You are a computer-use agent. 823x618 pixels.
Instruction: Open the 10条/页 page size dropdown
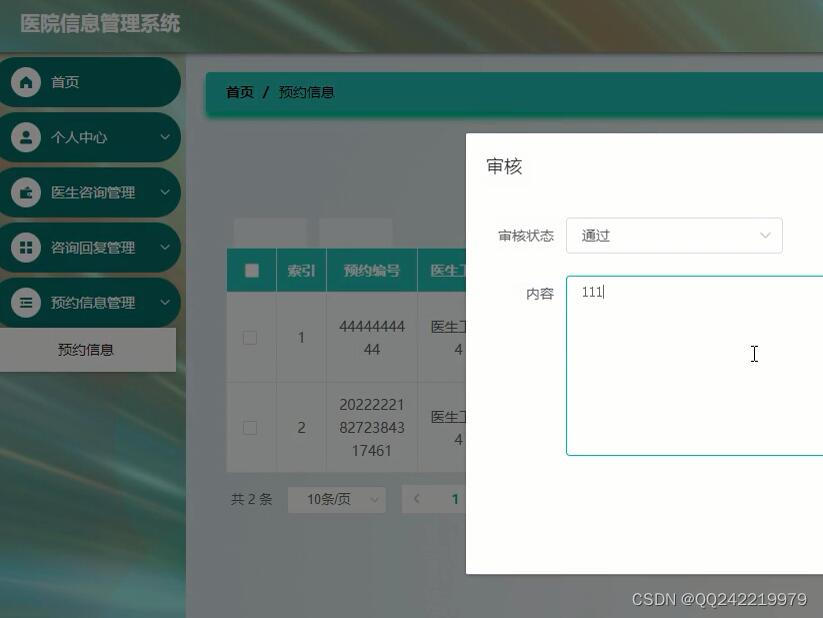point(336,498)
